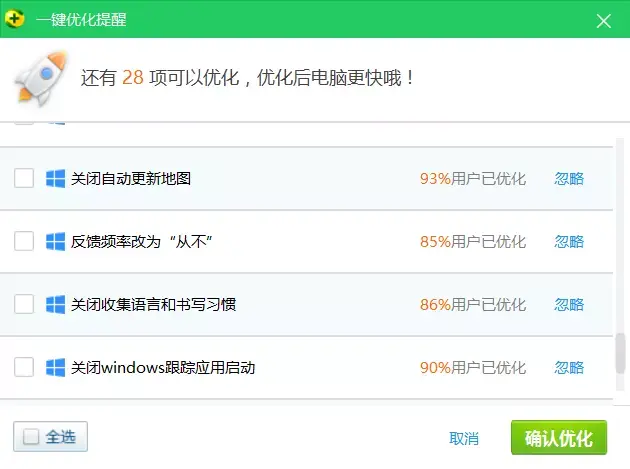Click the 85%用户已优化 text
630x469 pixels.
click(473, 242)
